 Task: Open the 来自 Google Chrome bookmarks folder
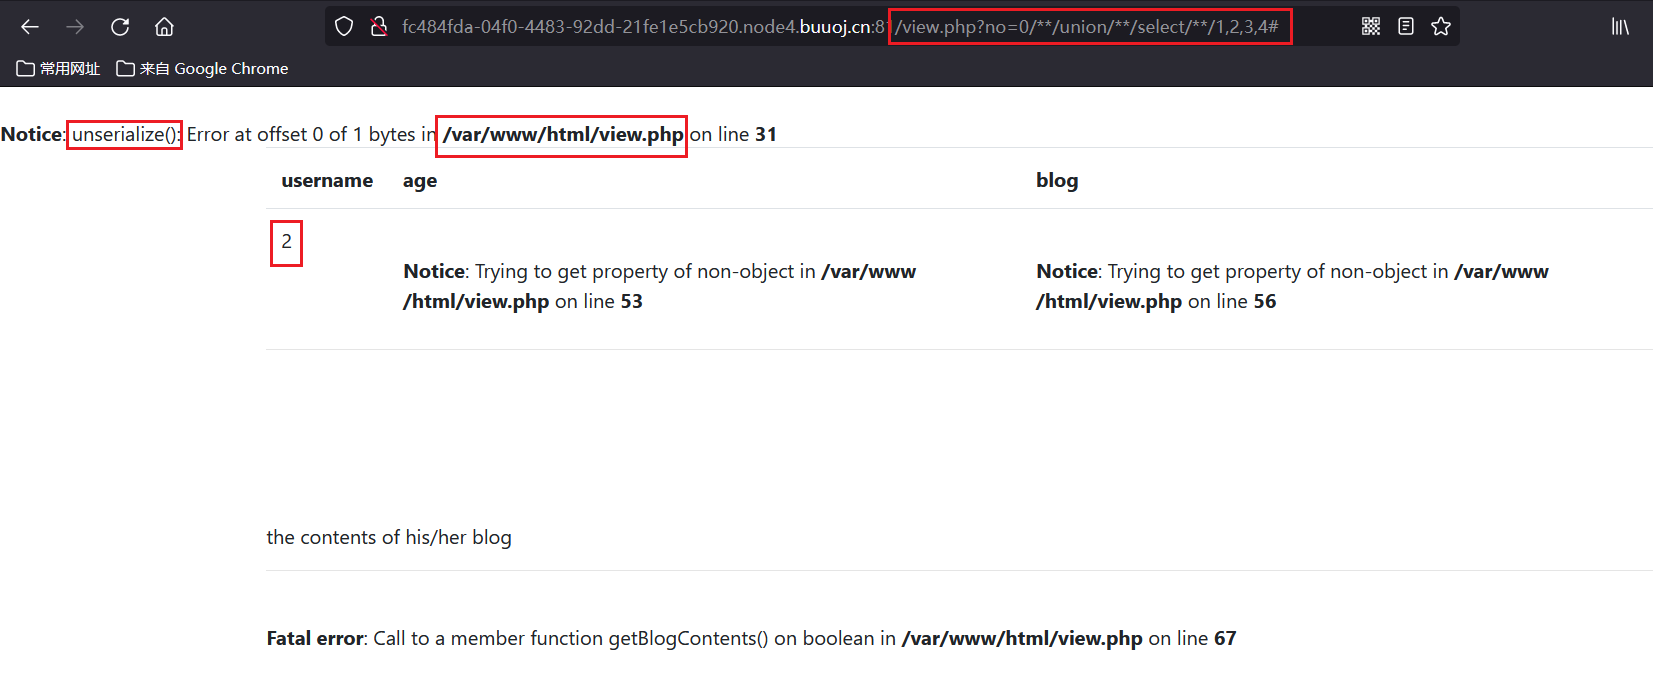tap(203, 69)
